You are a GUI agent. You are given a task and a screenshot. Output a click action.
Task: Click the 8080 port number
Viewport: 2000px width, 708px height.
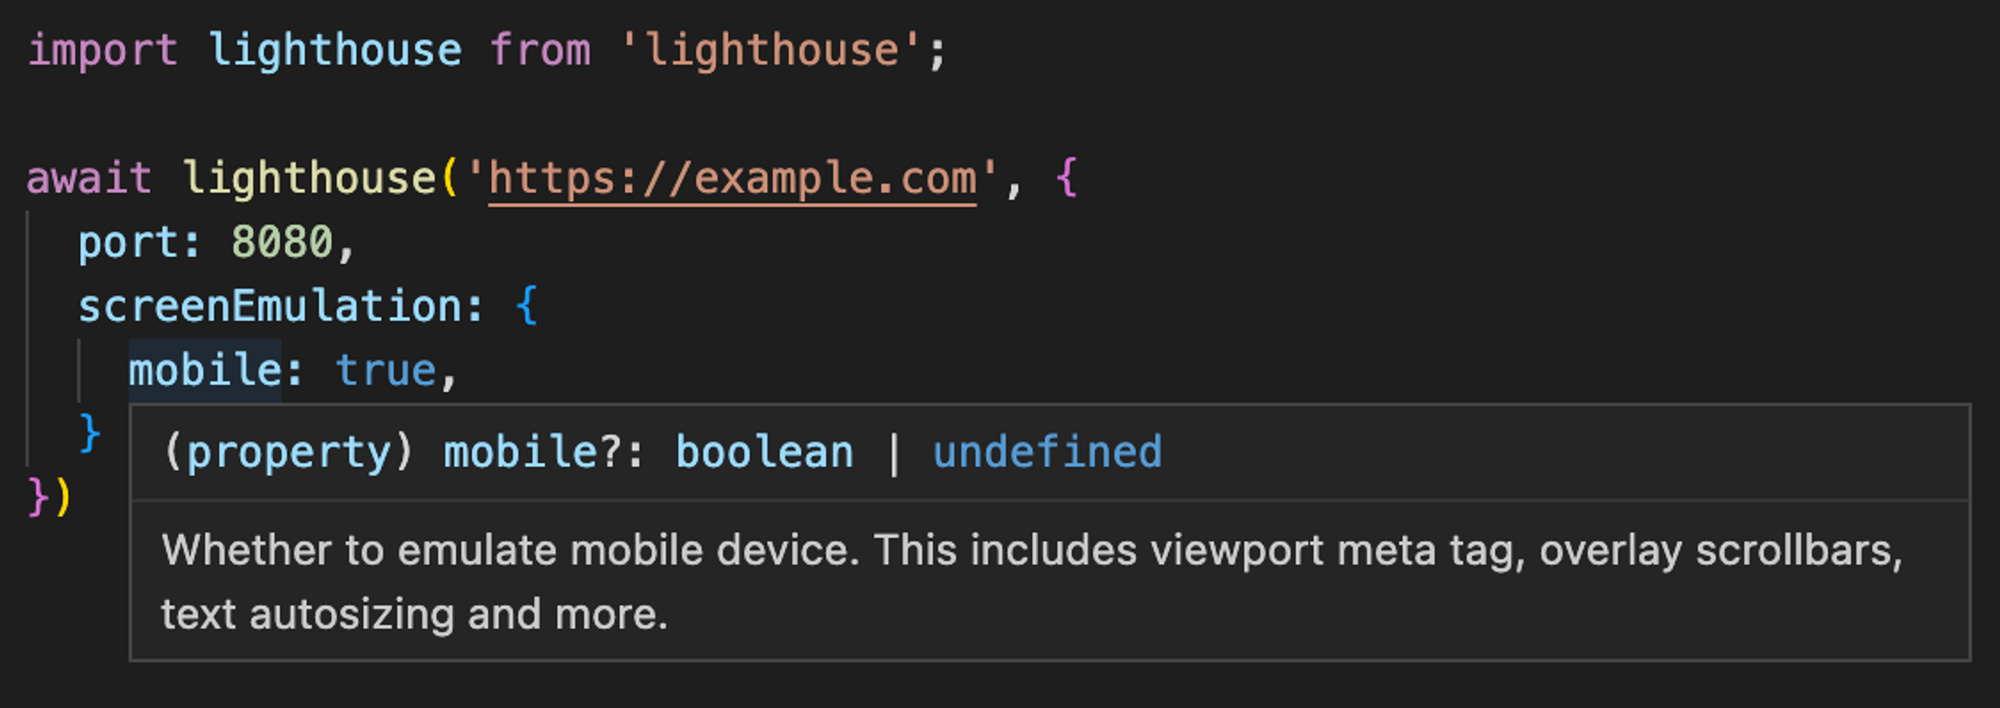[x=282, y=243]
